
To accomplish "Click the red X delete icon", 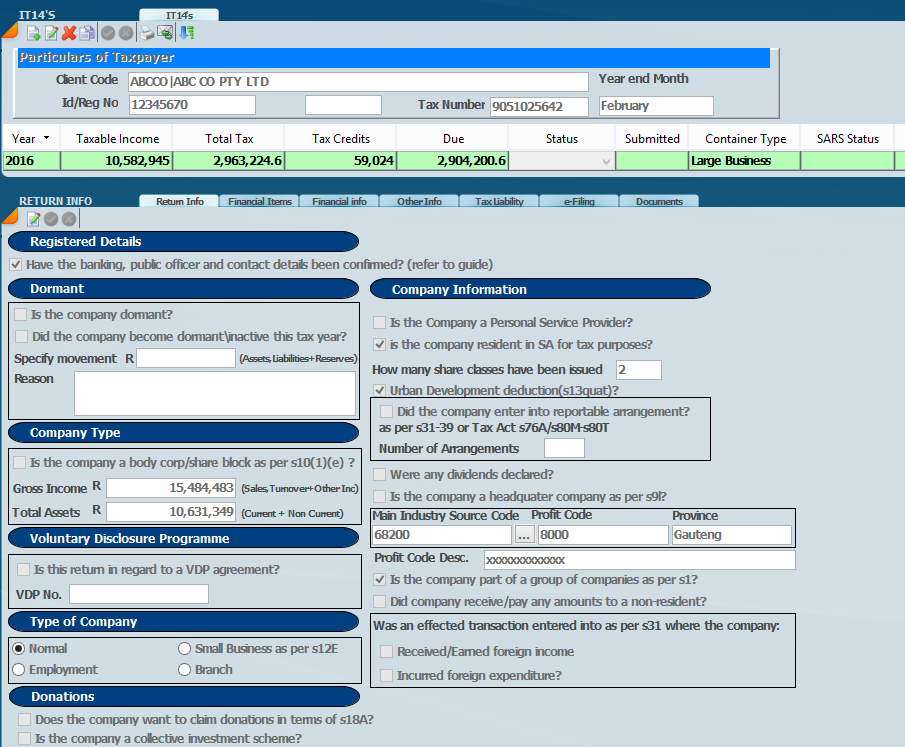I will [69, 33].
